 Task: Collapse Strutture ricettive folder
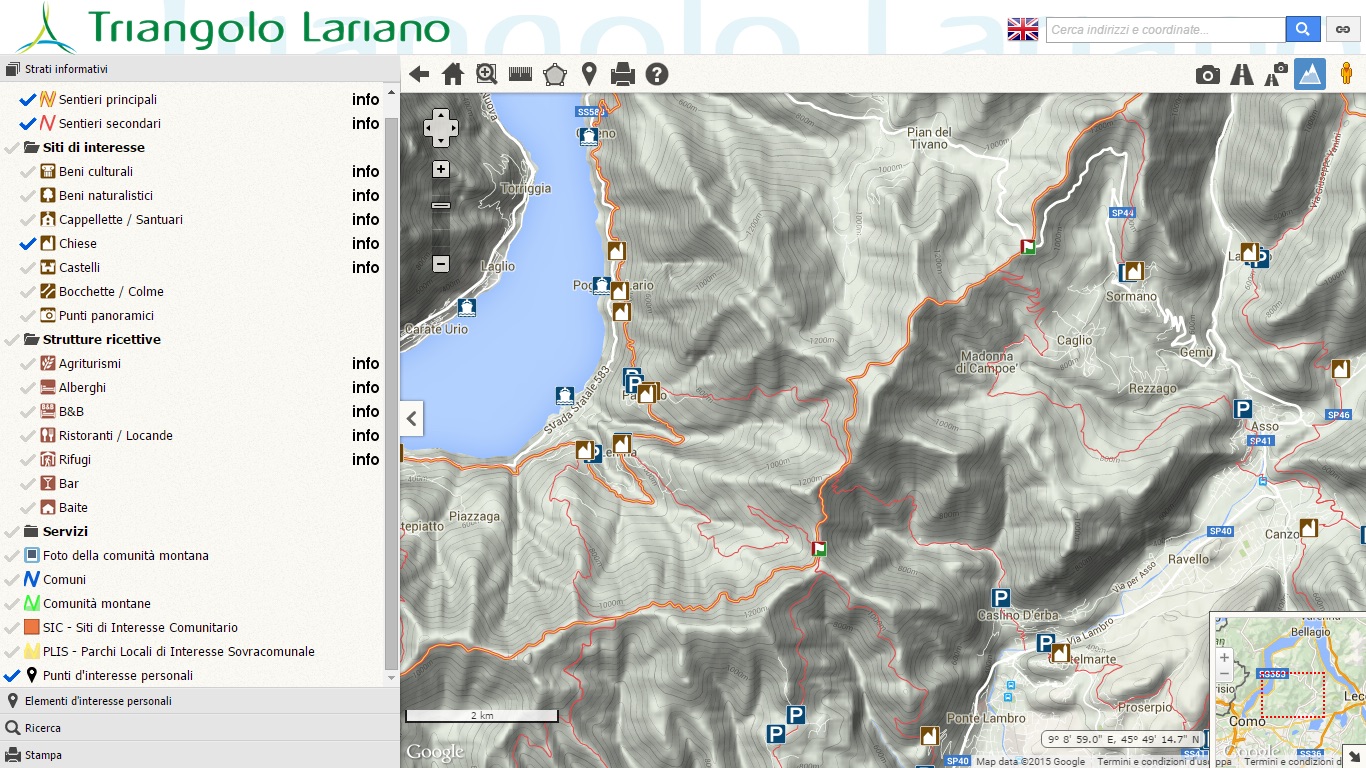point(31,339)
